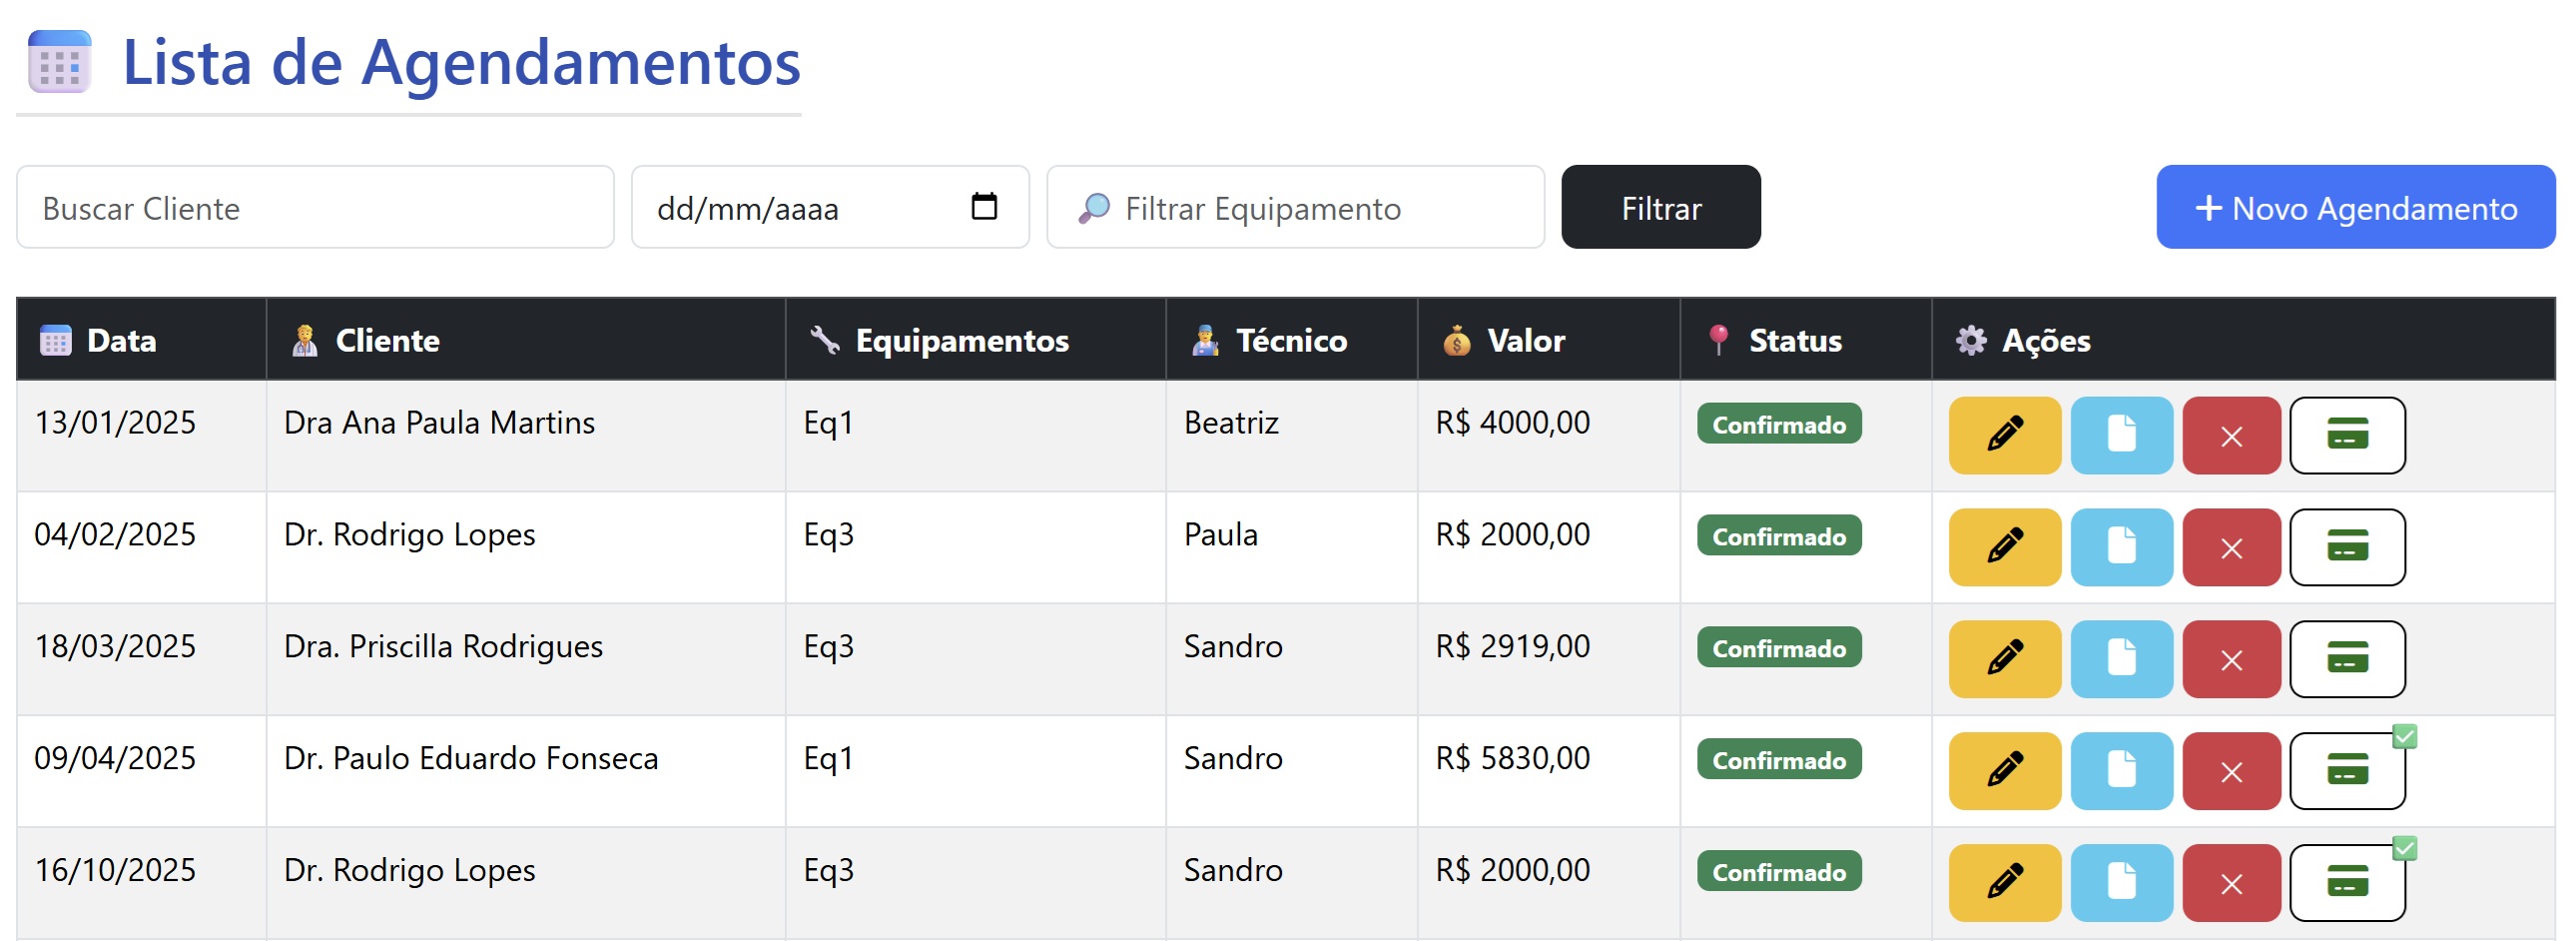Register payment with the card icon on 13/01/2025 row
This screenshot has height=941, width=2576.
point(2347,435)
